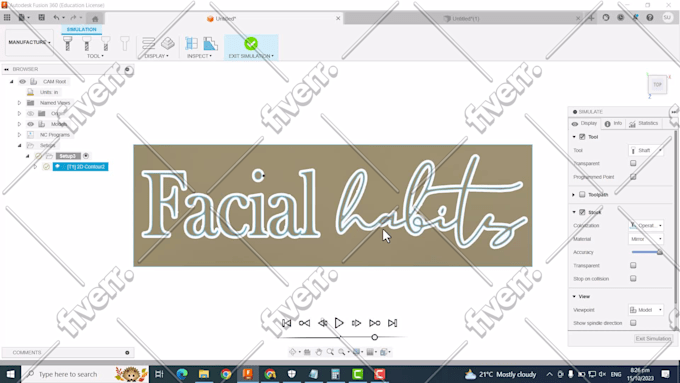Click the notifications bell icon

click(x=635, y=18)
